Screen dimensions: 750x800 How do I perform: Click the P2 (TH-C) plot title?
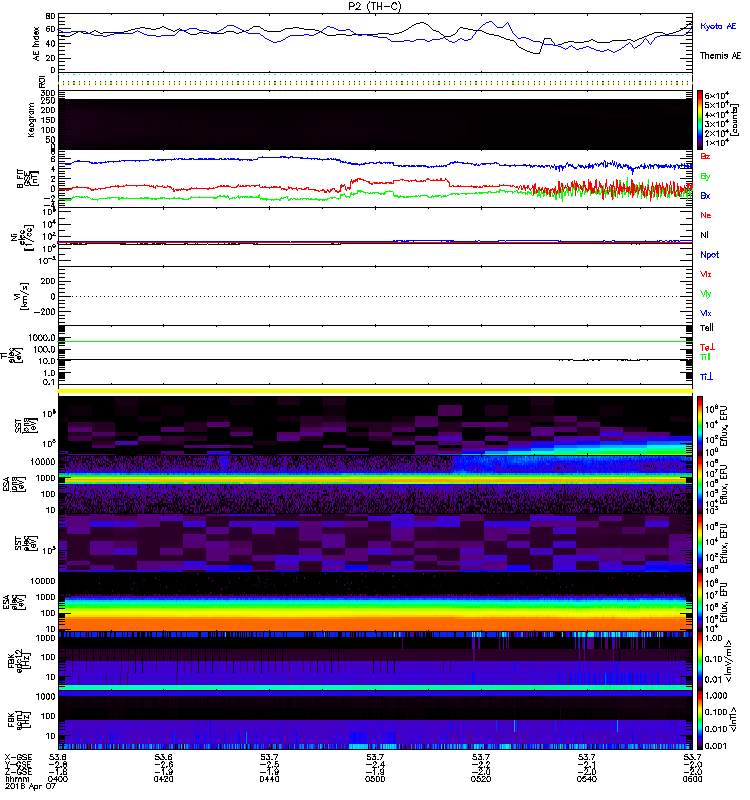[374, 6]
